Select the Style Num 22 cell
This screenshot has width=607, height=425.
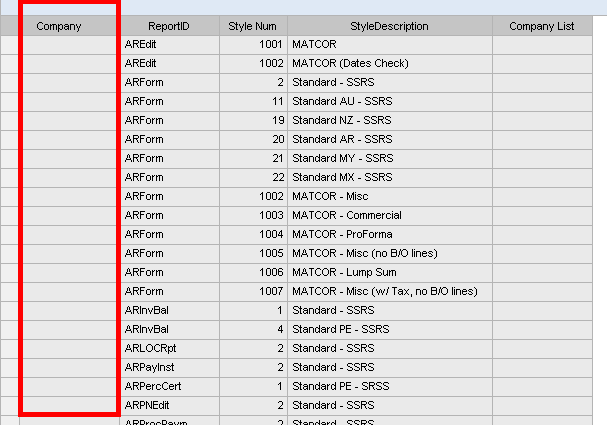click(x=254, y=177)
